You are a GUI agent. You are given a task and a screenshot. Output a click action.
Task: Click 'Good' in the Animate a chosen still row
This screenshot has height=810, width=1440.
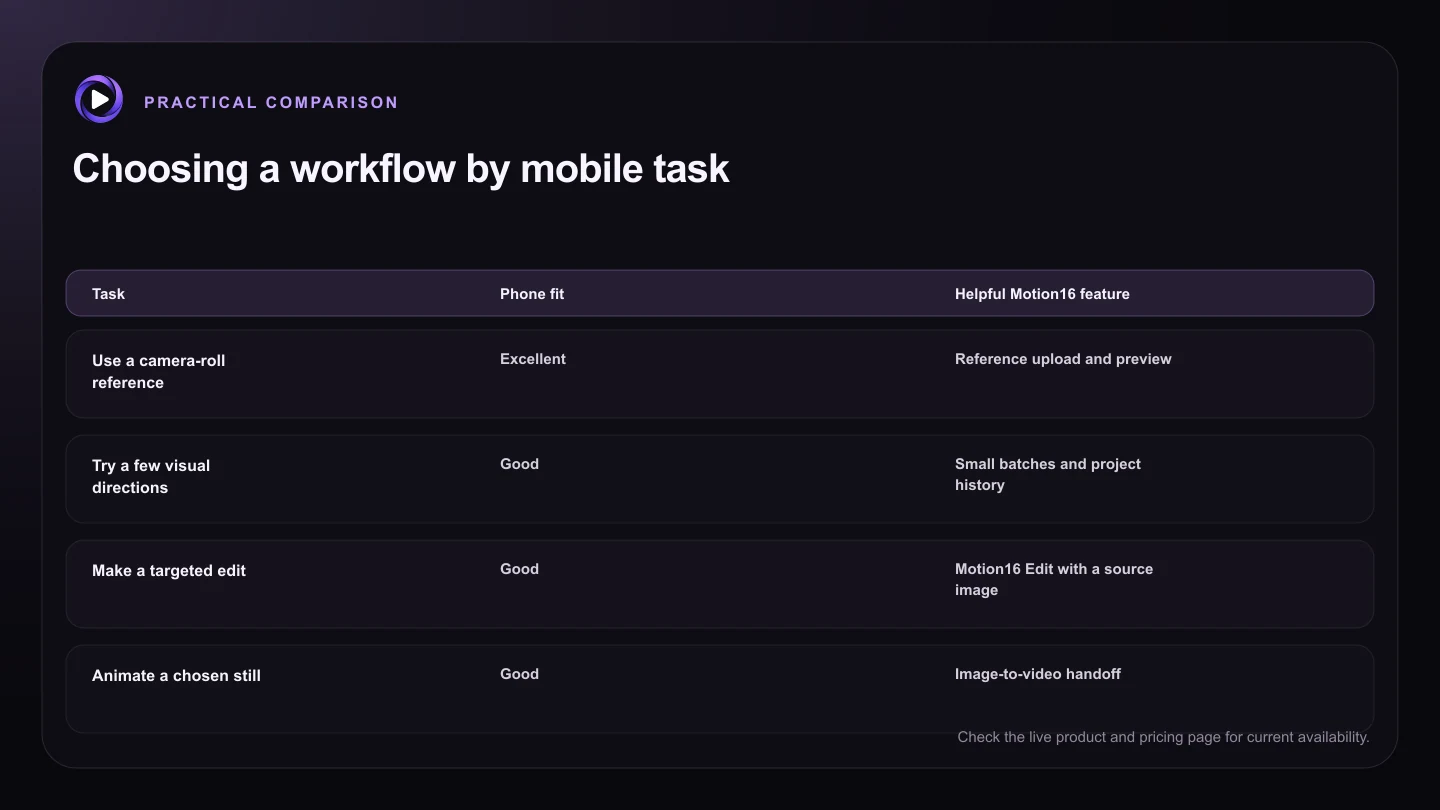pyautogui.click(x=519, y=674)
